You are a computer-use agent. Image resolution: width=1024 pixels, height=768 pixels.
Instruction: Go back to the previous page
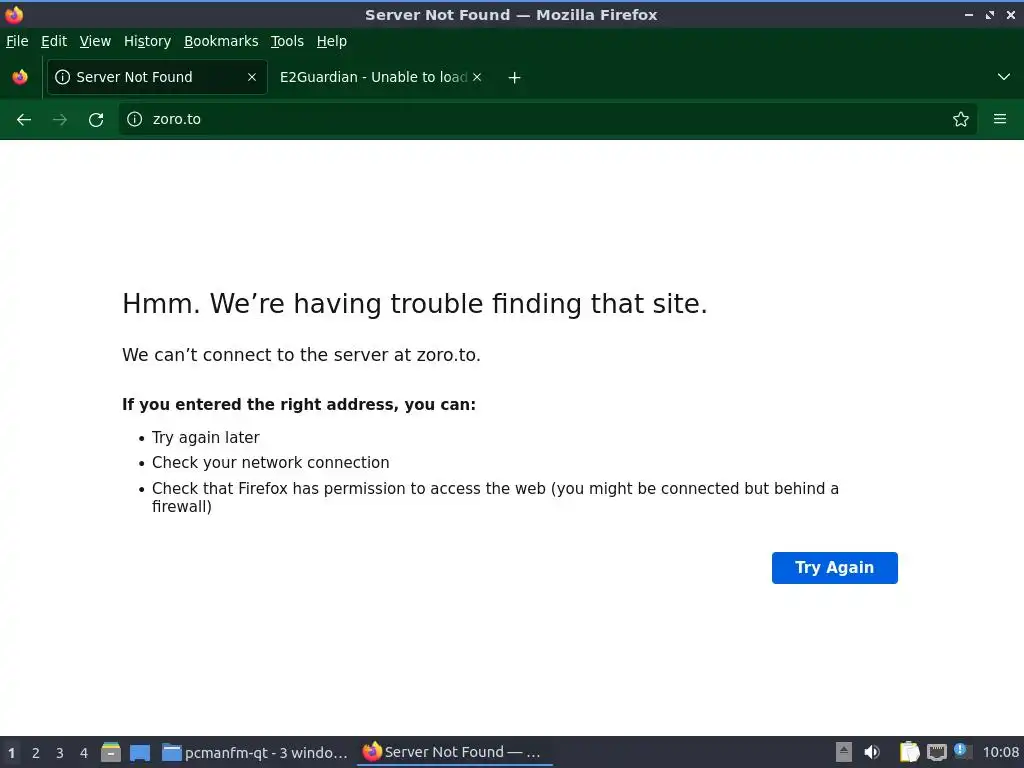[24, 120]
